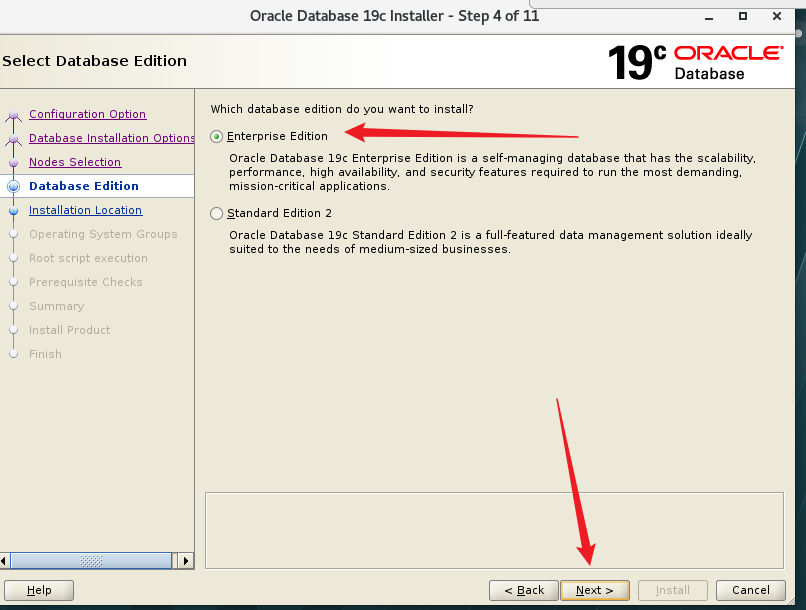Screen dimensions: 806x610
Task: Click 'Prerequisite Checks' step text
Action: 85,282
